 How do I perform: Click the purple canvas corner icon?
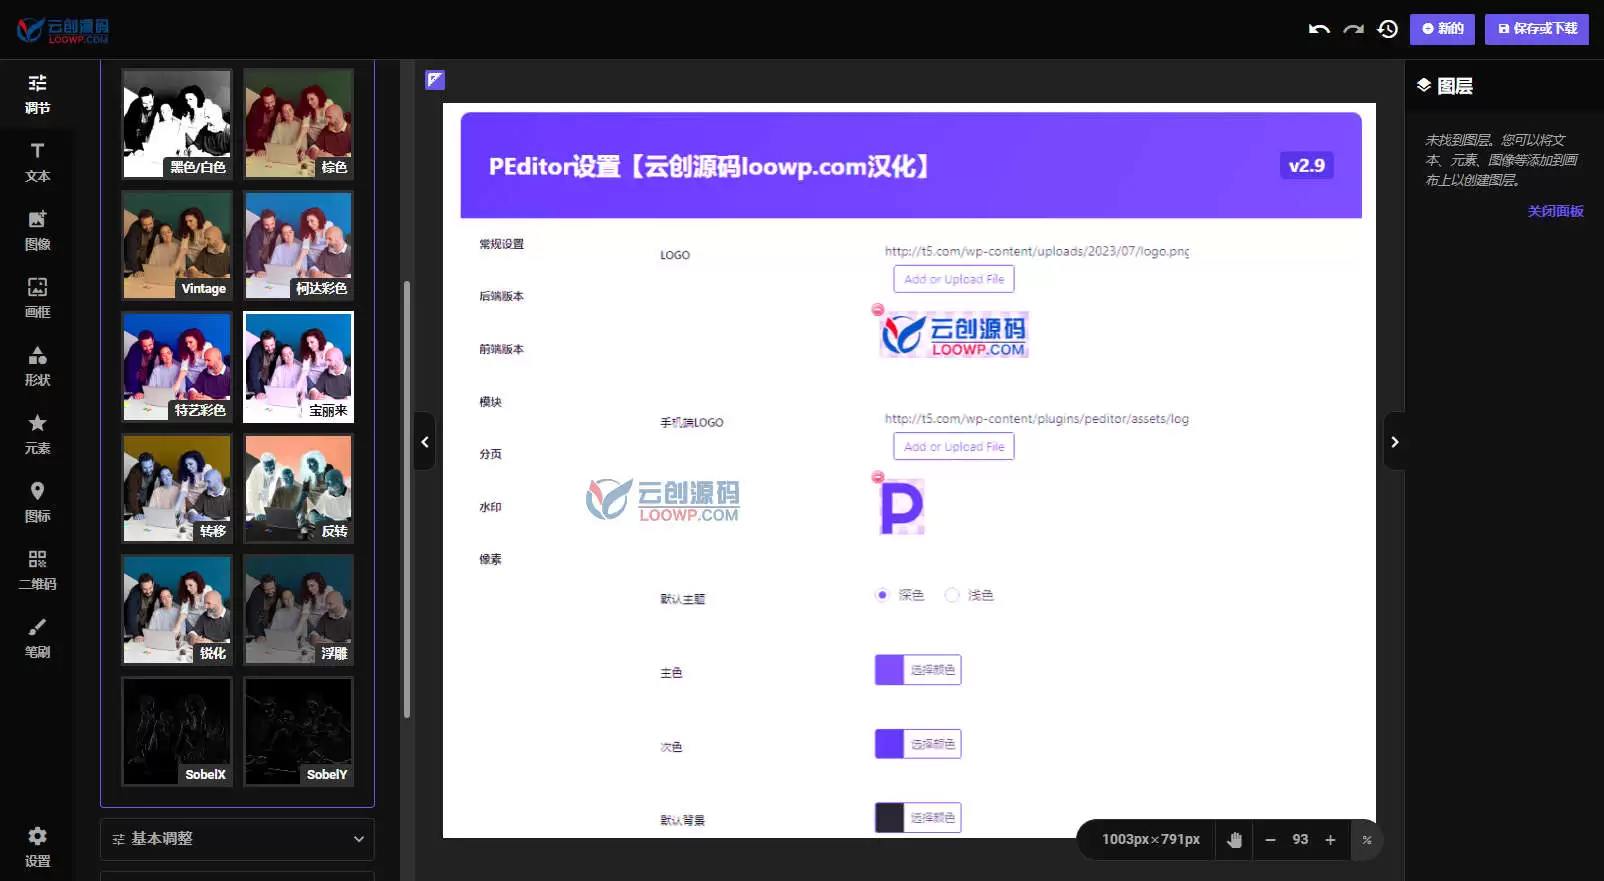tap(435, 80)
